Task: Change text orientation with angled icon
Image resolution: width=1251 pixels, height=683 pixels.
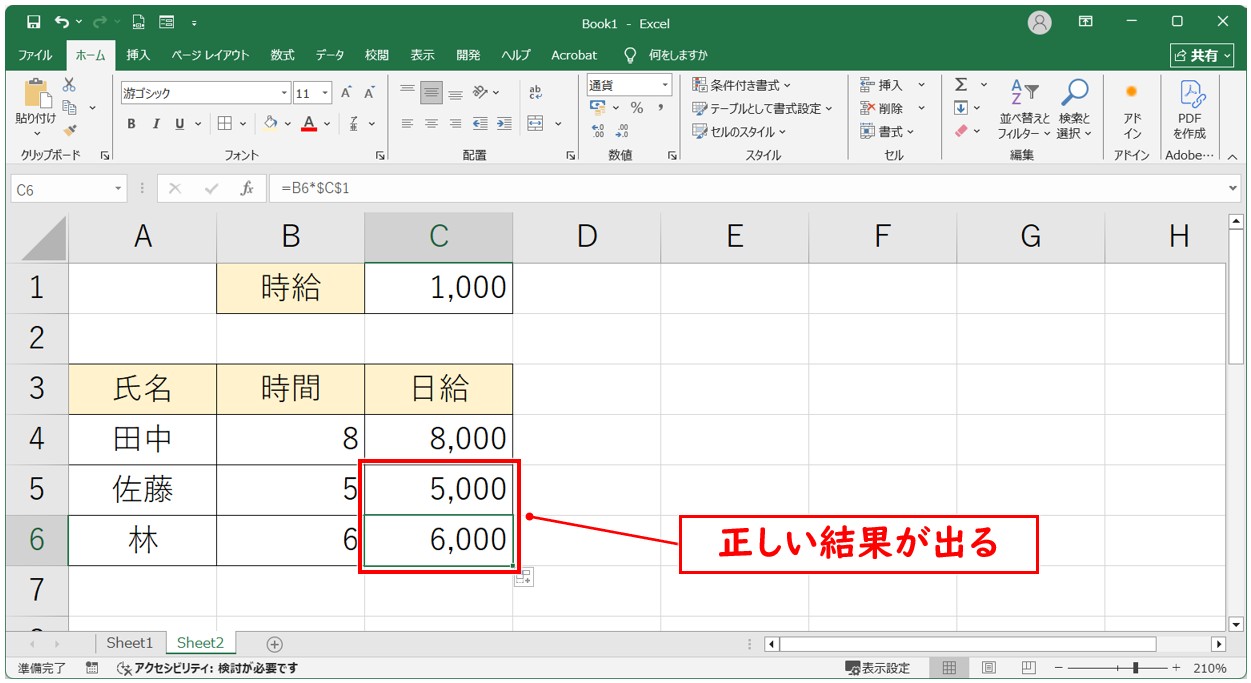Action: [x=481, y=92]
